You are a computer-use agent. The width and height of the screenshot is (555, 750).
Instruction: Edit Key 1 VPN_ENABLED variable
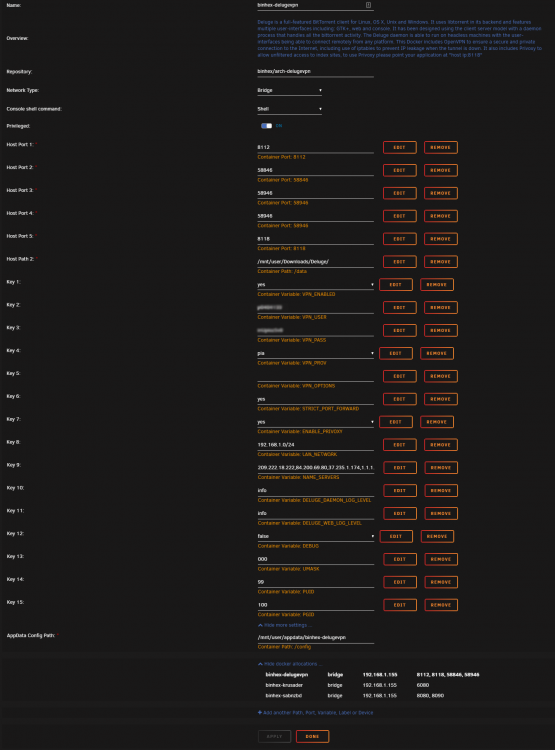point(396,285)
